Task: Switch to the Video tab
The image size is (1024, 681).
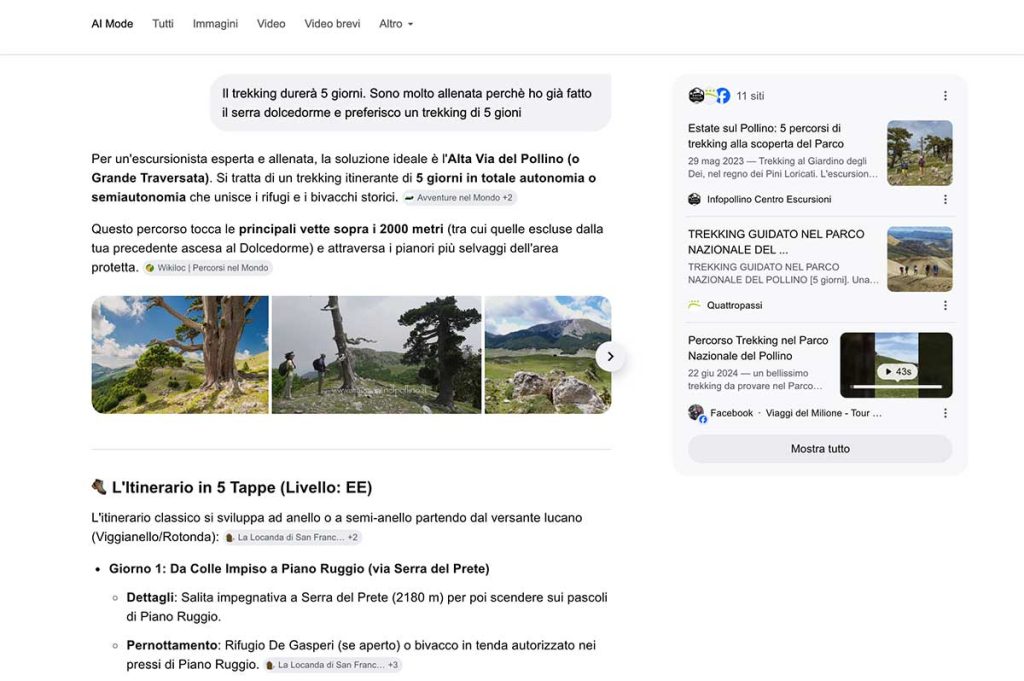Action: (270, 24)
